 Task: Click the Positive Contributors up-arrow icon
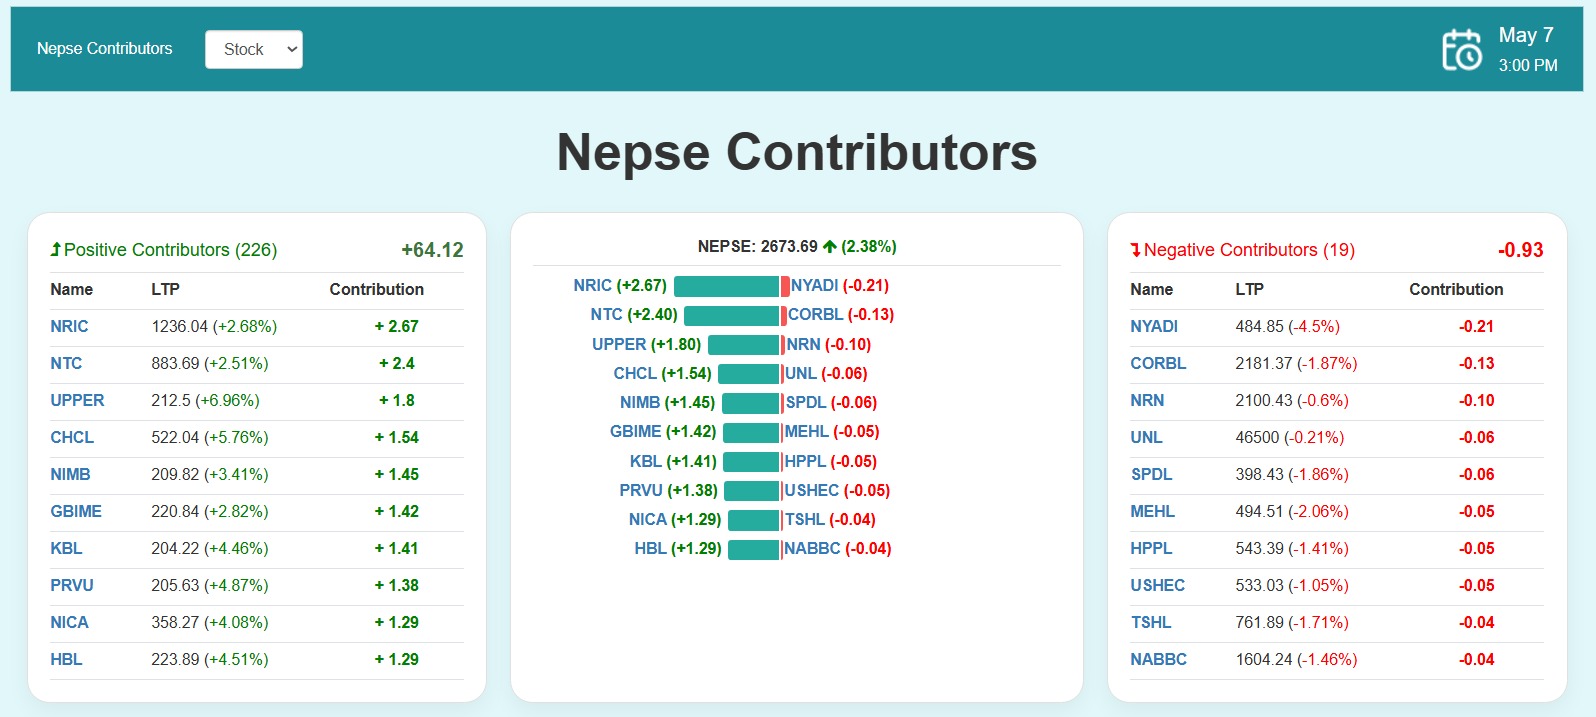pyautogui.click(x=56, y=250)
